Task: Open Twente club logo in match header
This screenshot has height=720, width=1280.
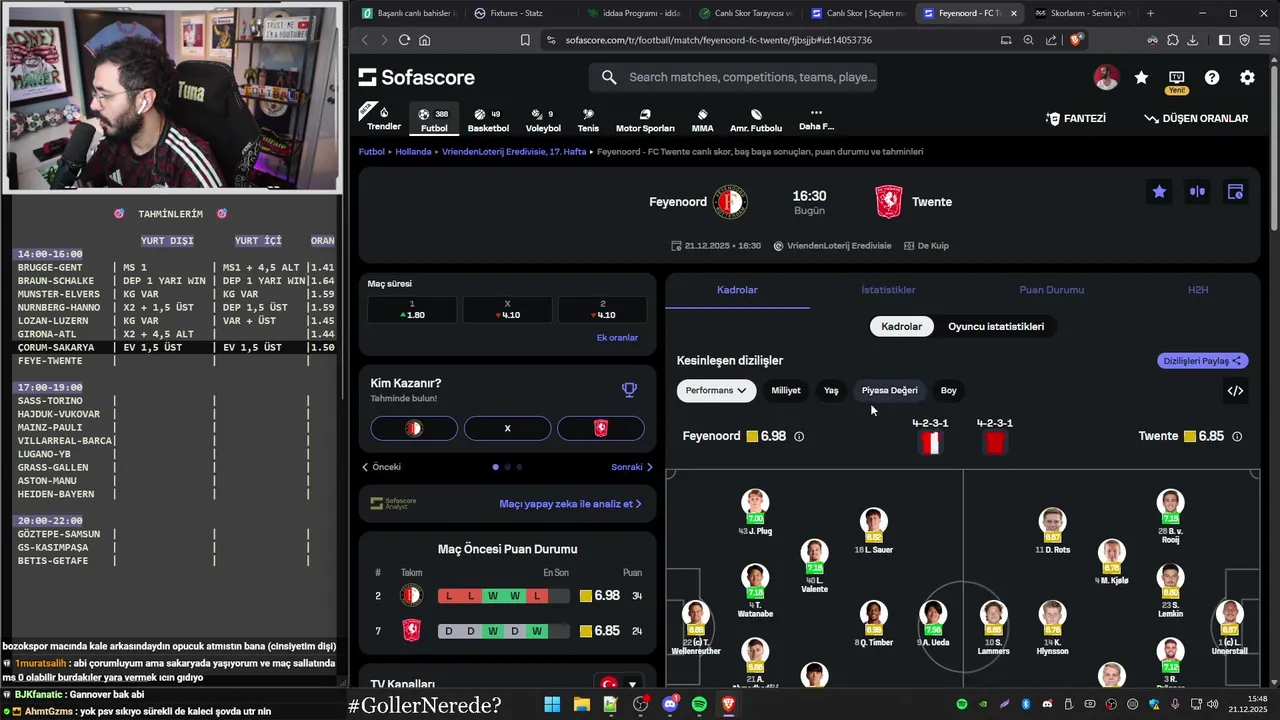Action: [889, 202]
